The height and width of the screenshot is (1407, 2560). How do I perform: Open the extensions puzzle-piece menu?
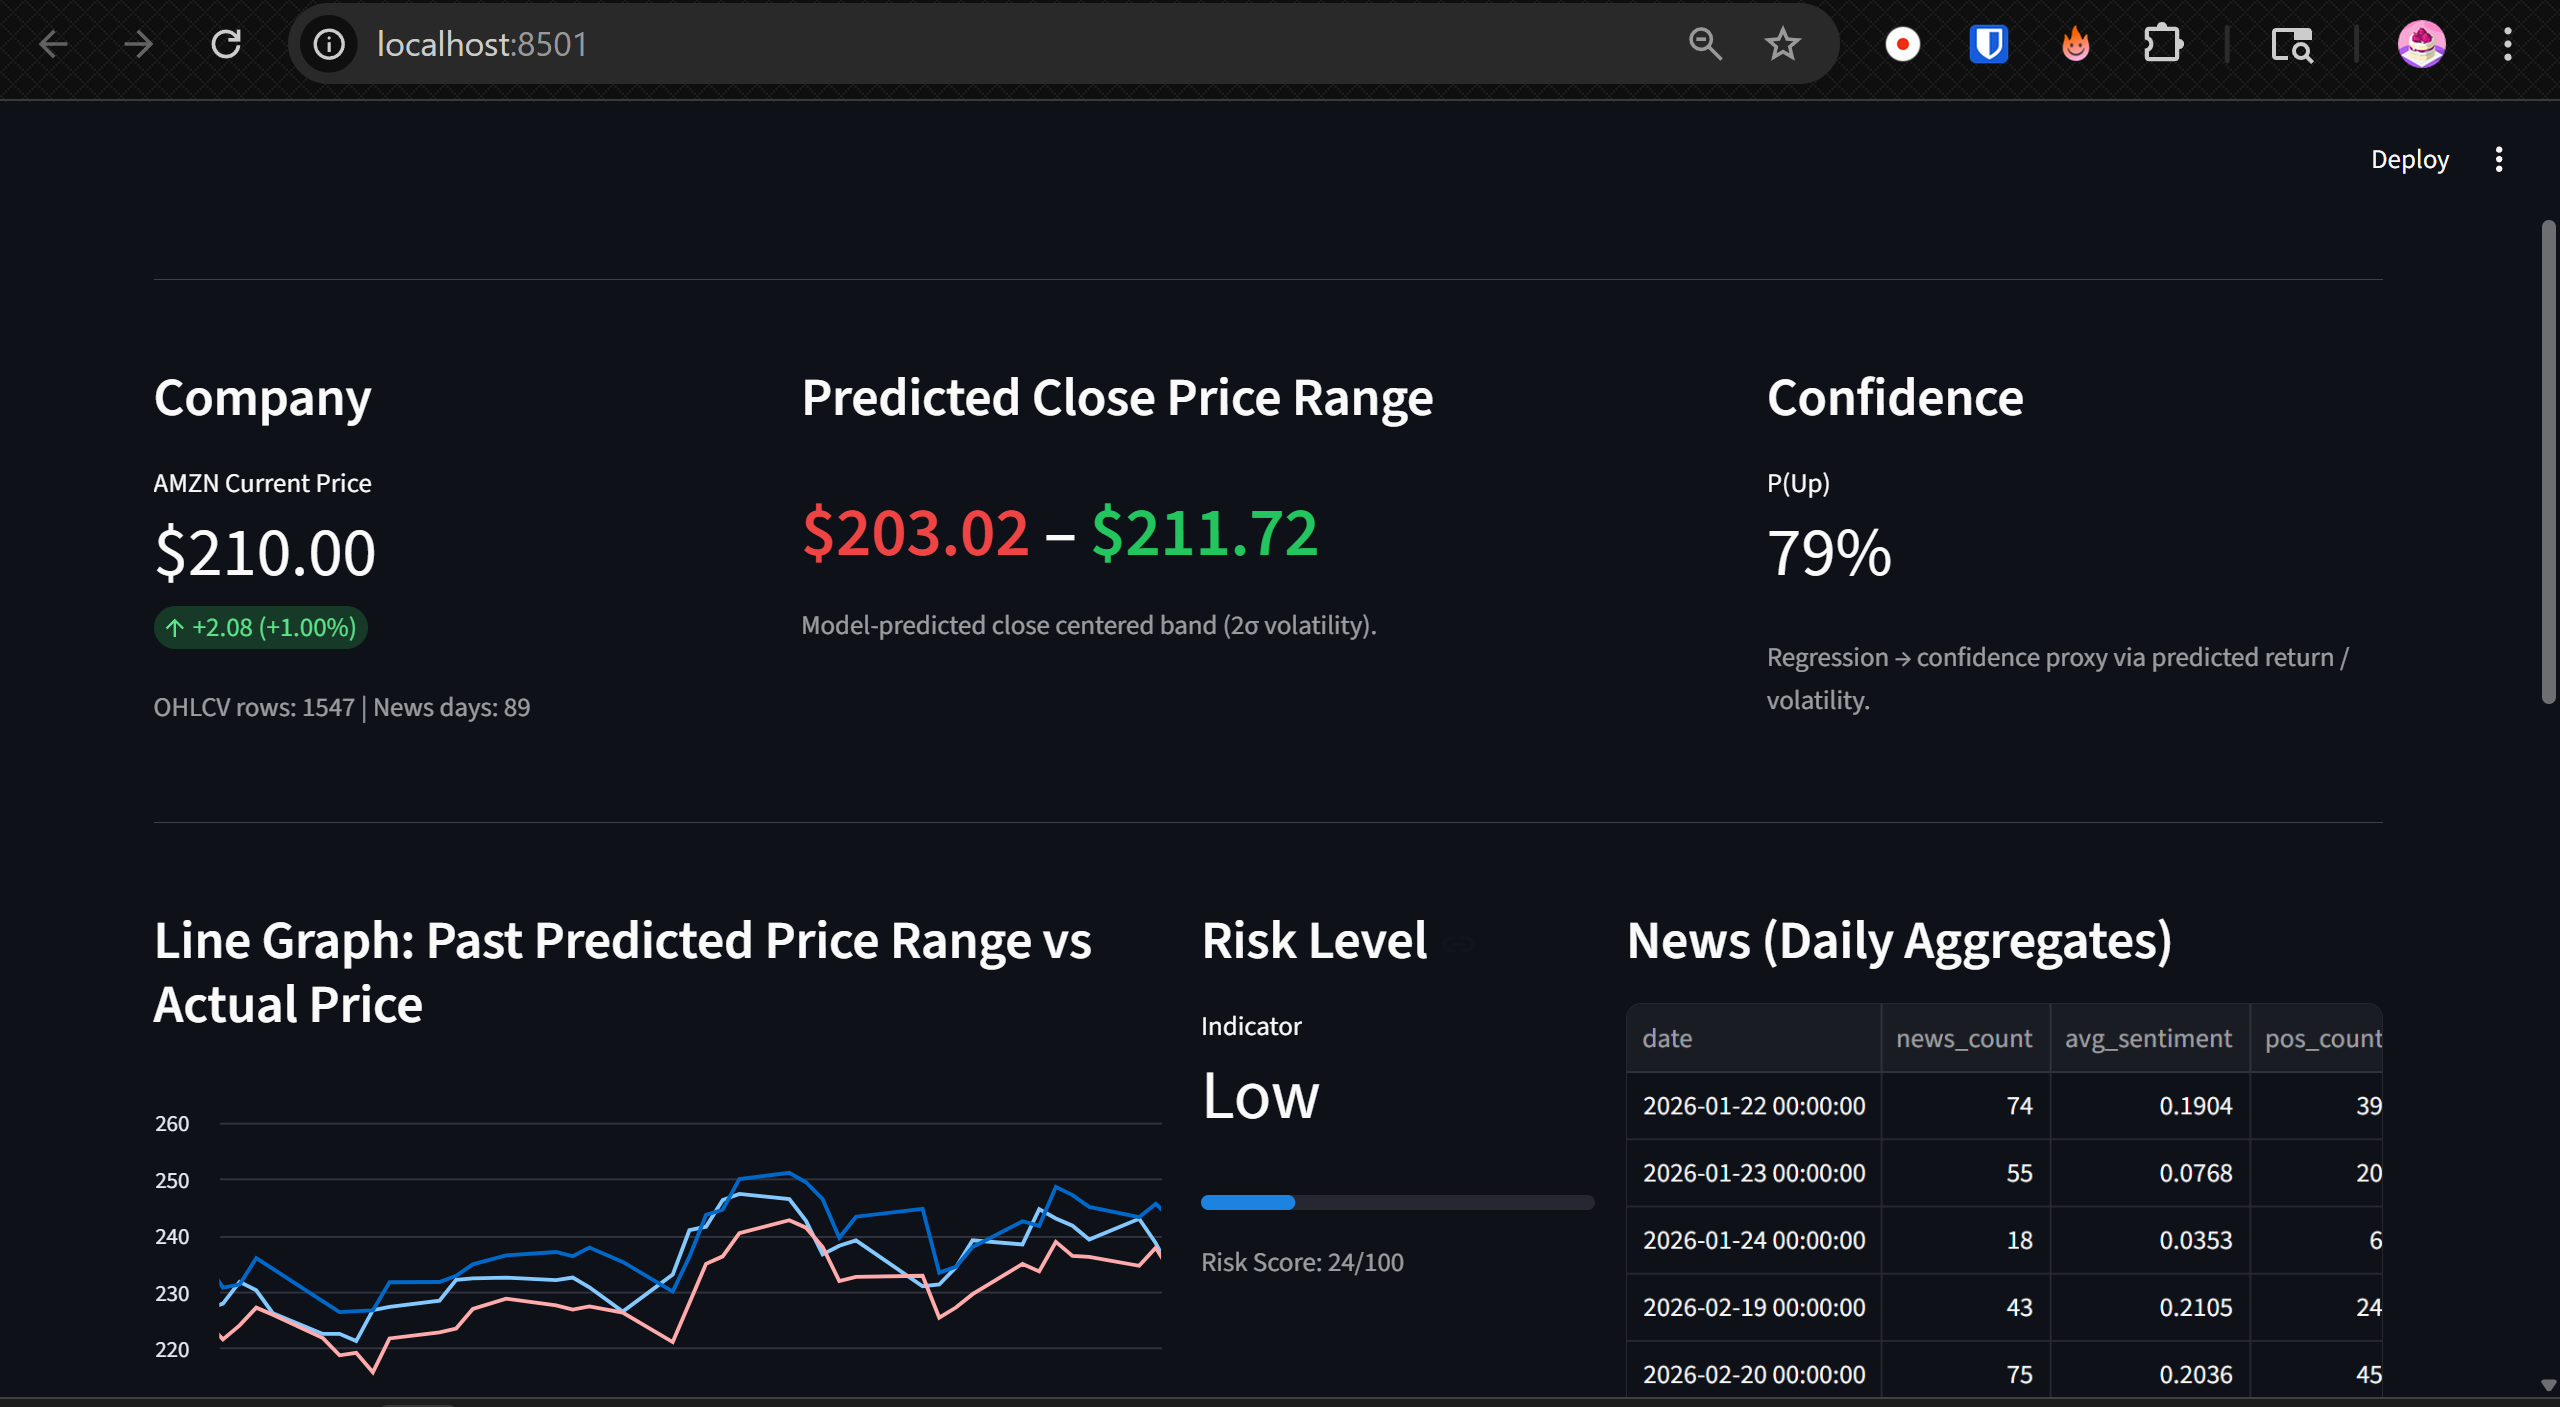(x=2162, y=44)
